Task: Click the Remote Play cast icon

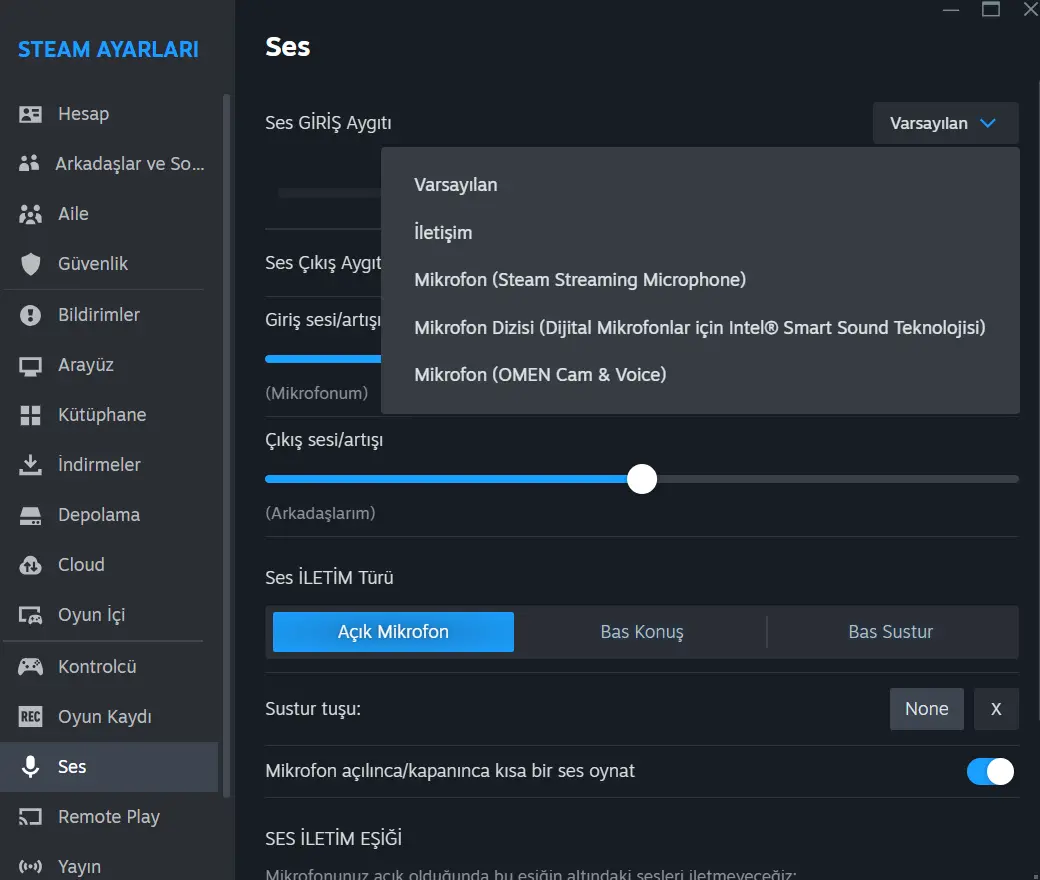Action: click(30, 817)
